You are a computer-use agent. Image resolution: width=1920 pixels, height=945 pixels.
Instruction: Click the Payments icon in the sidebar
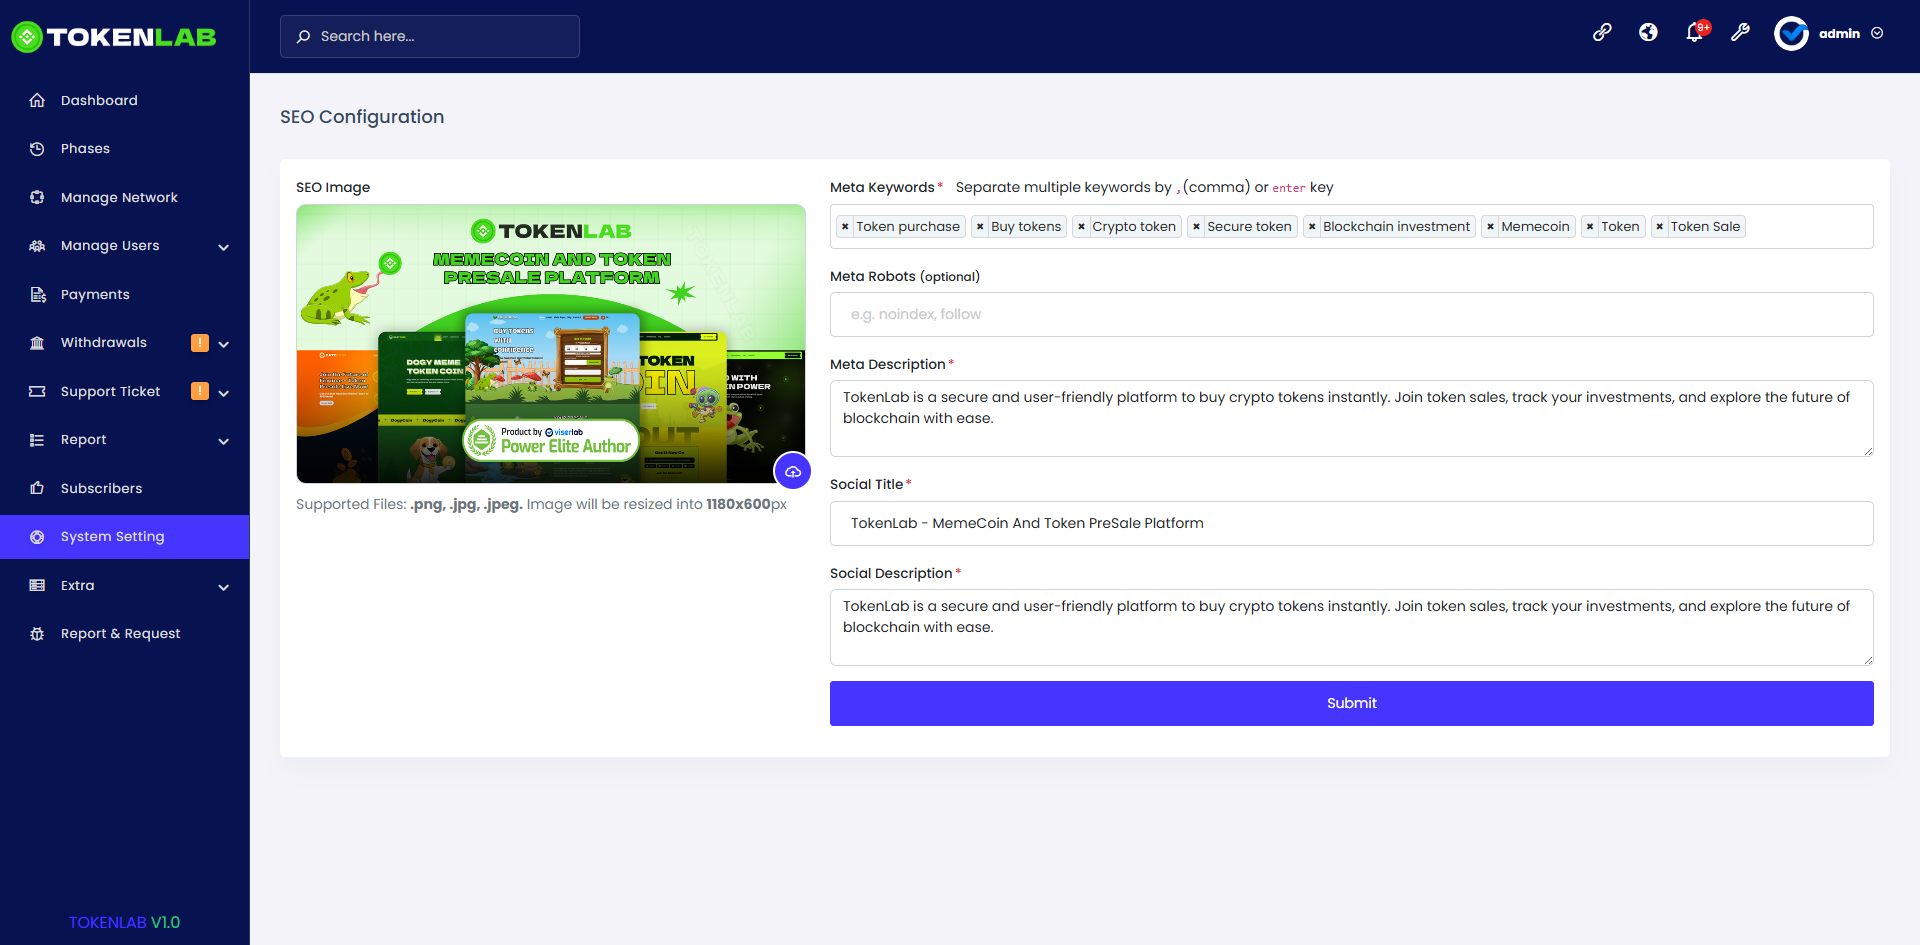37,294
